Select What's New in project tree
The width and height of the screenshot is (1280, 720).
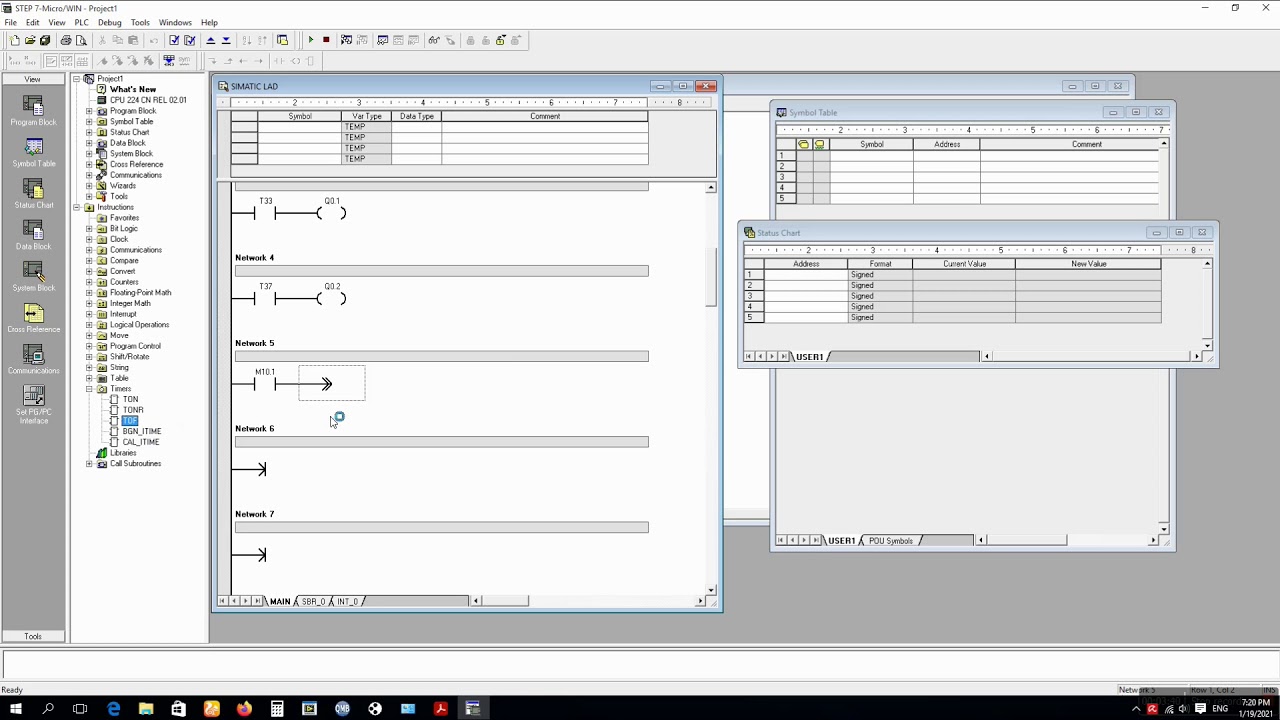pyautogui.click(x=132, y=89)
